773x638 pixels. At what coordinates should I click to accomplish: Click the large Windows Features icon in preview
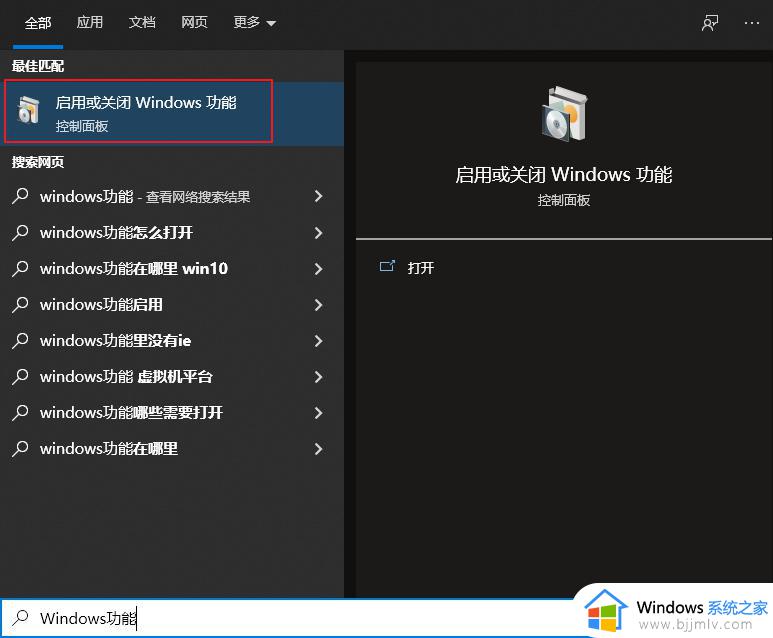tap(564, 114)
